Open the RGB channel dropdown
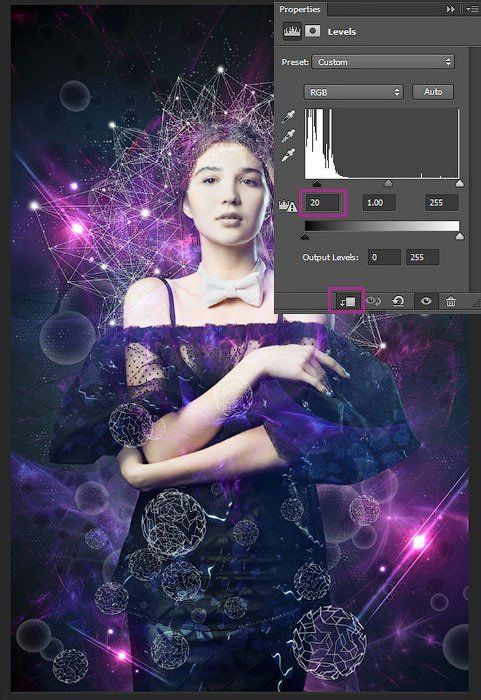This screenshot has height=700, width=481. tap(354, 92)
